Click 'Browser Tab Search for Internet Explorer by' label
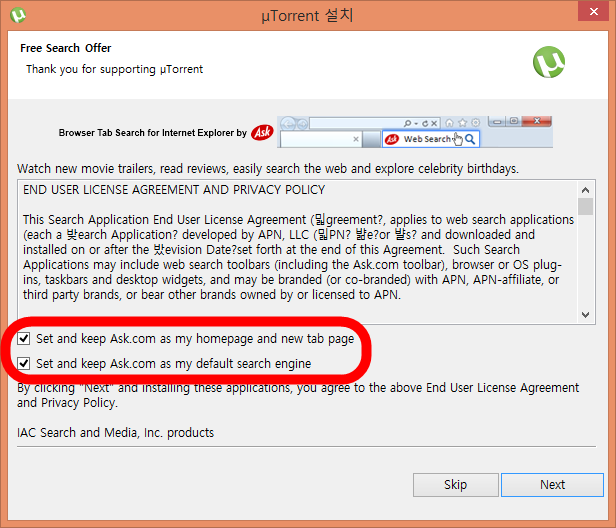This screenshot has width=616, height=528. coord(152,133)
